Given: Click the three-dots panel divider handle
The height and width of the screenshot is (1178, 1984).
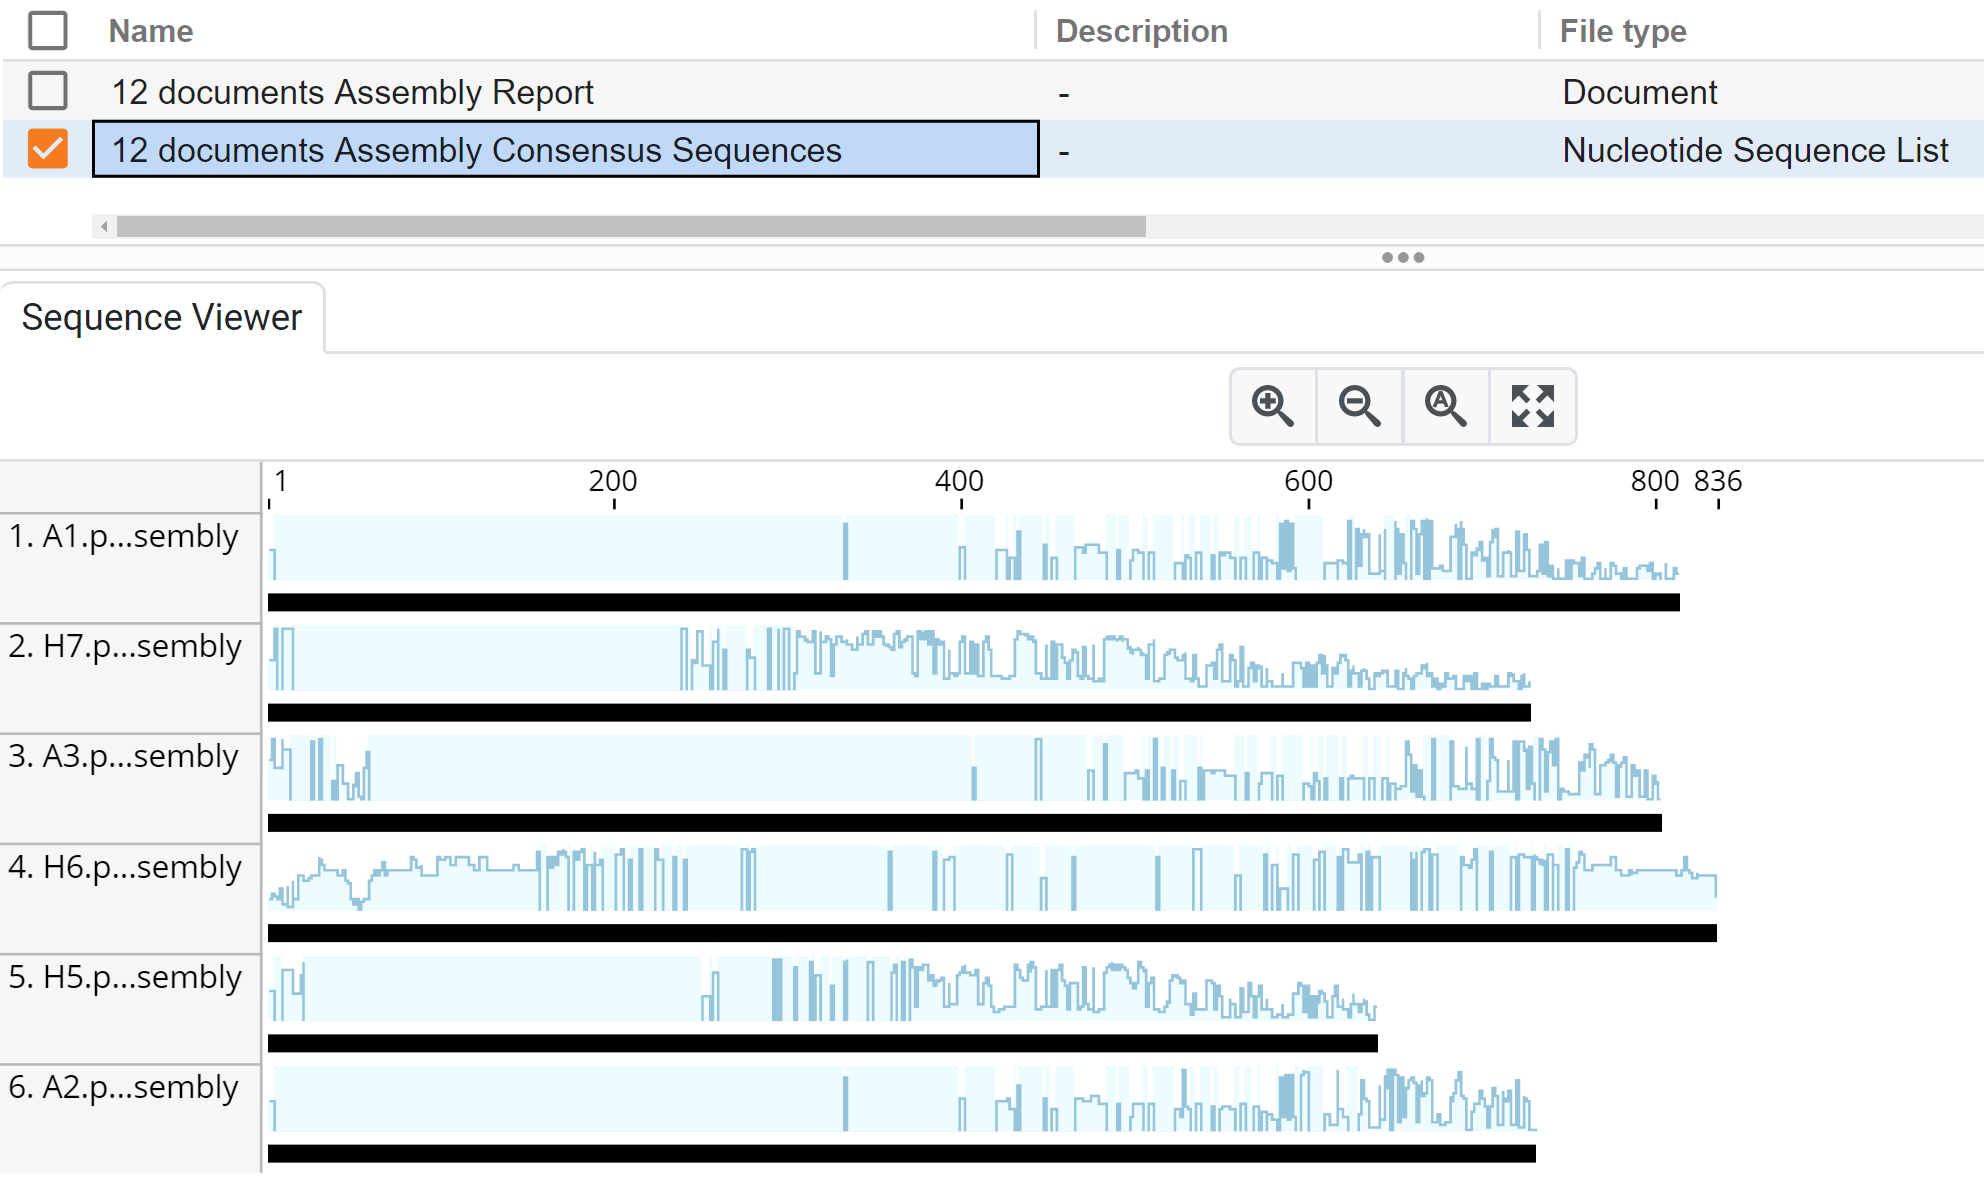Looking at the screenshot, I should click(x=1403, y=258).
